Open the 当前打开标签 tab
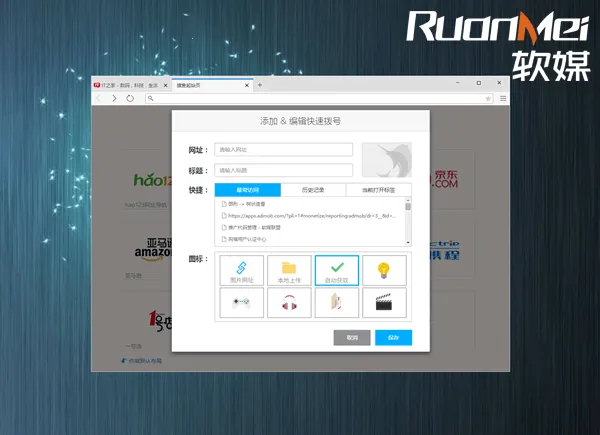The image size is (600, 435). [x=378, y=190]
